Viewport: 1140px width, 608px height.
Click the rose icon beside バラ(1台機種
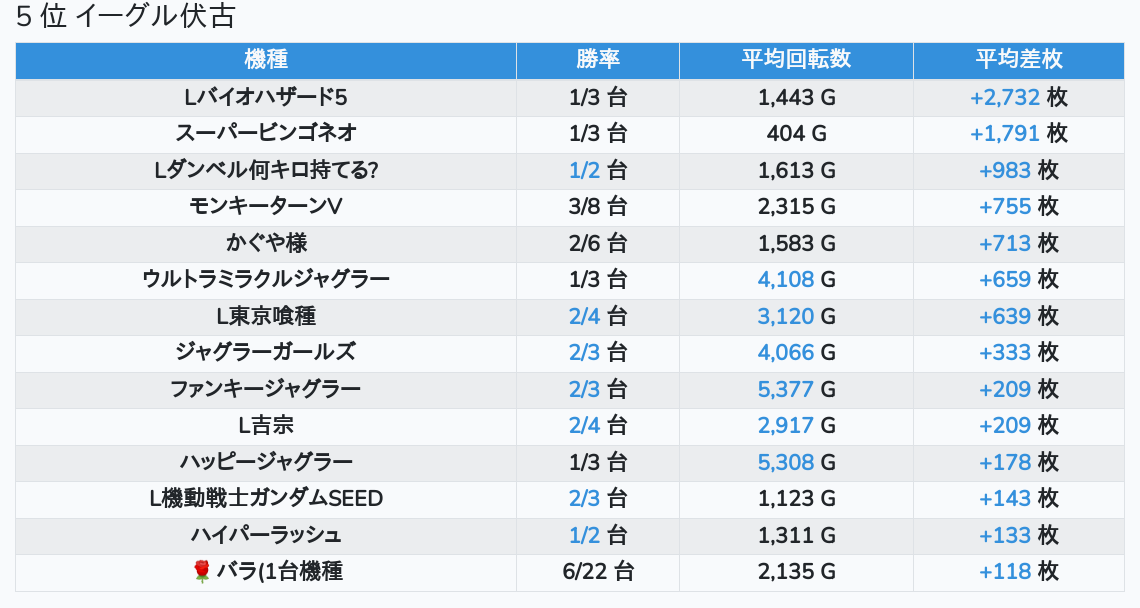(202, 572)
